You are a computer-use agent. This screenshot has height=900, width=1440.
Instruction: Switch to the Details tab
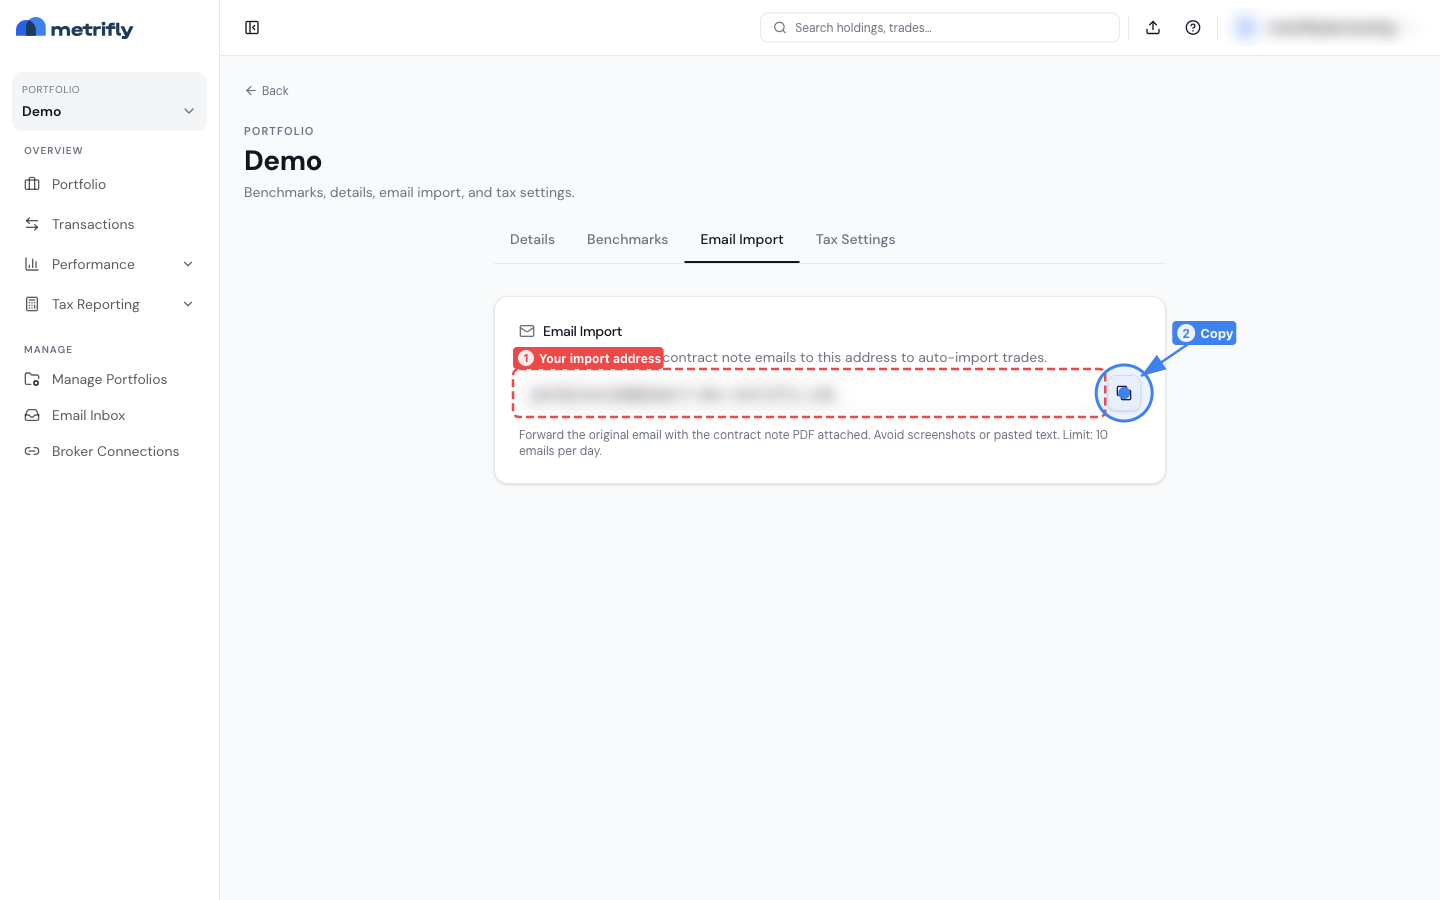click(532, 239)
